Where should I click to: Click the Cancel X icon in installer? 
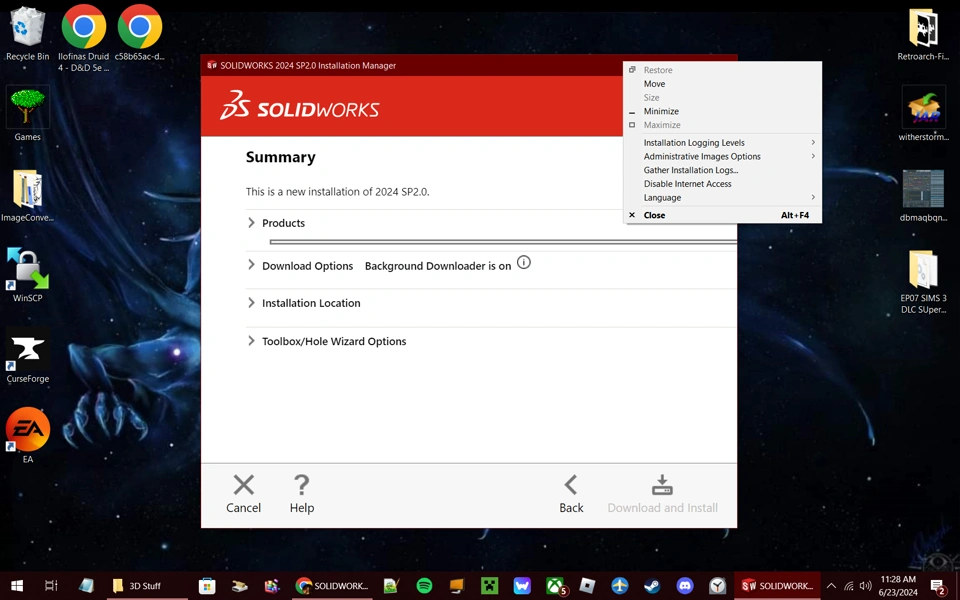[244, 485]
